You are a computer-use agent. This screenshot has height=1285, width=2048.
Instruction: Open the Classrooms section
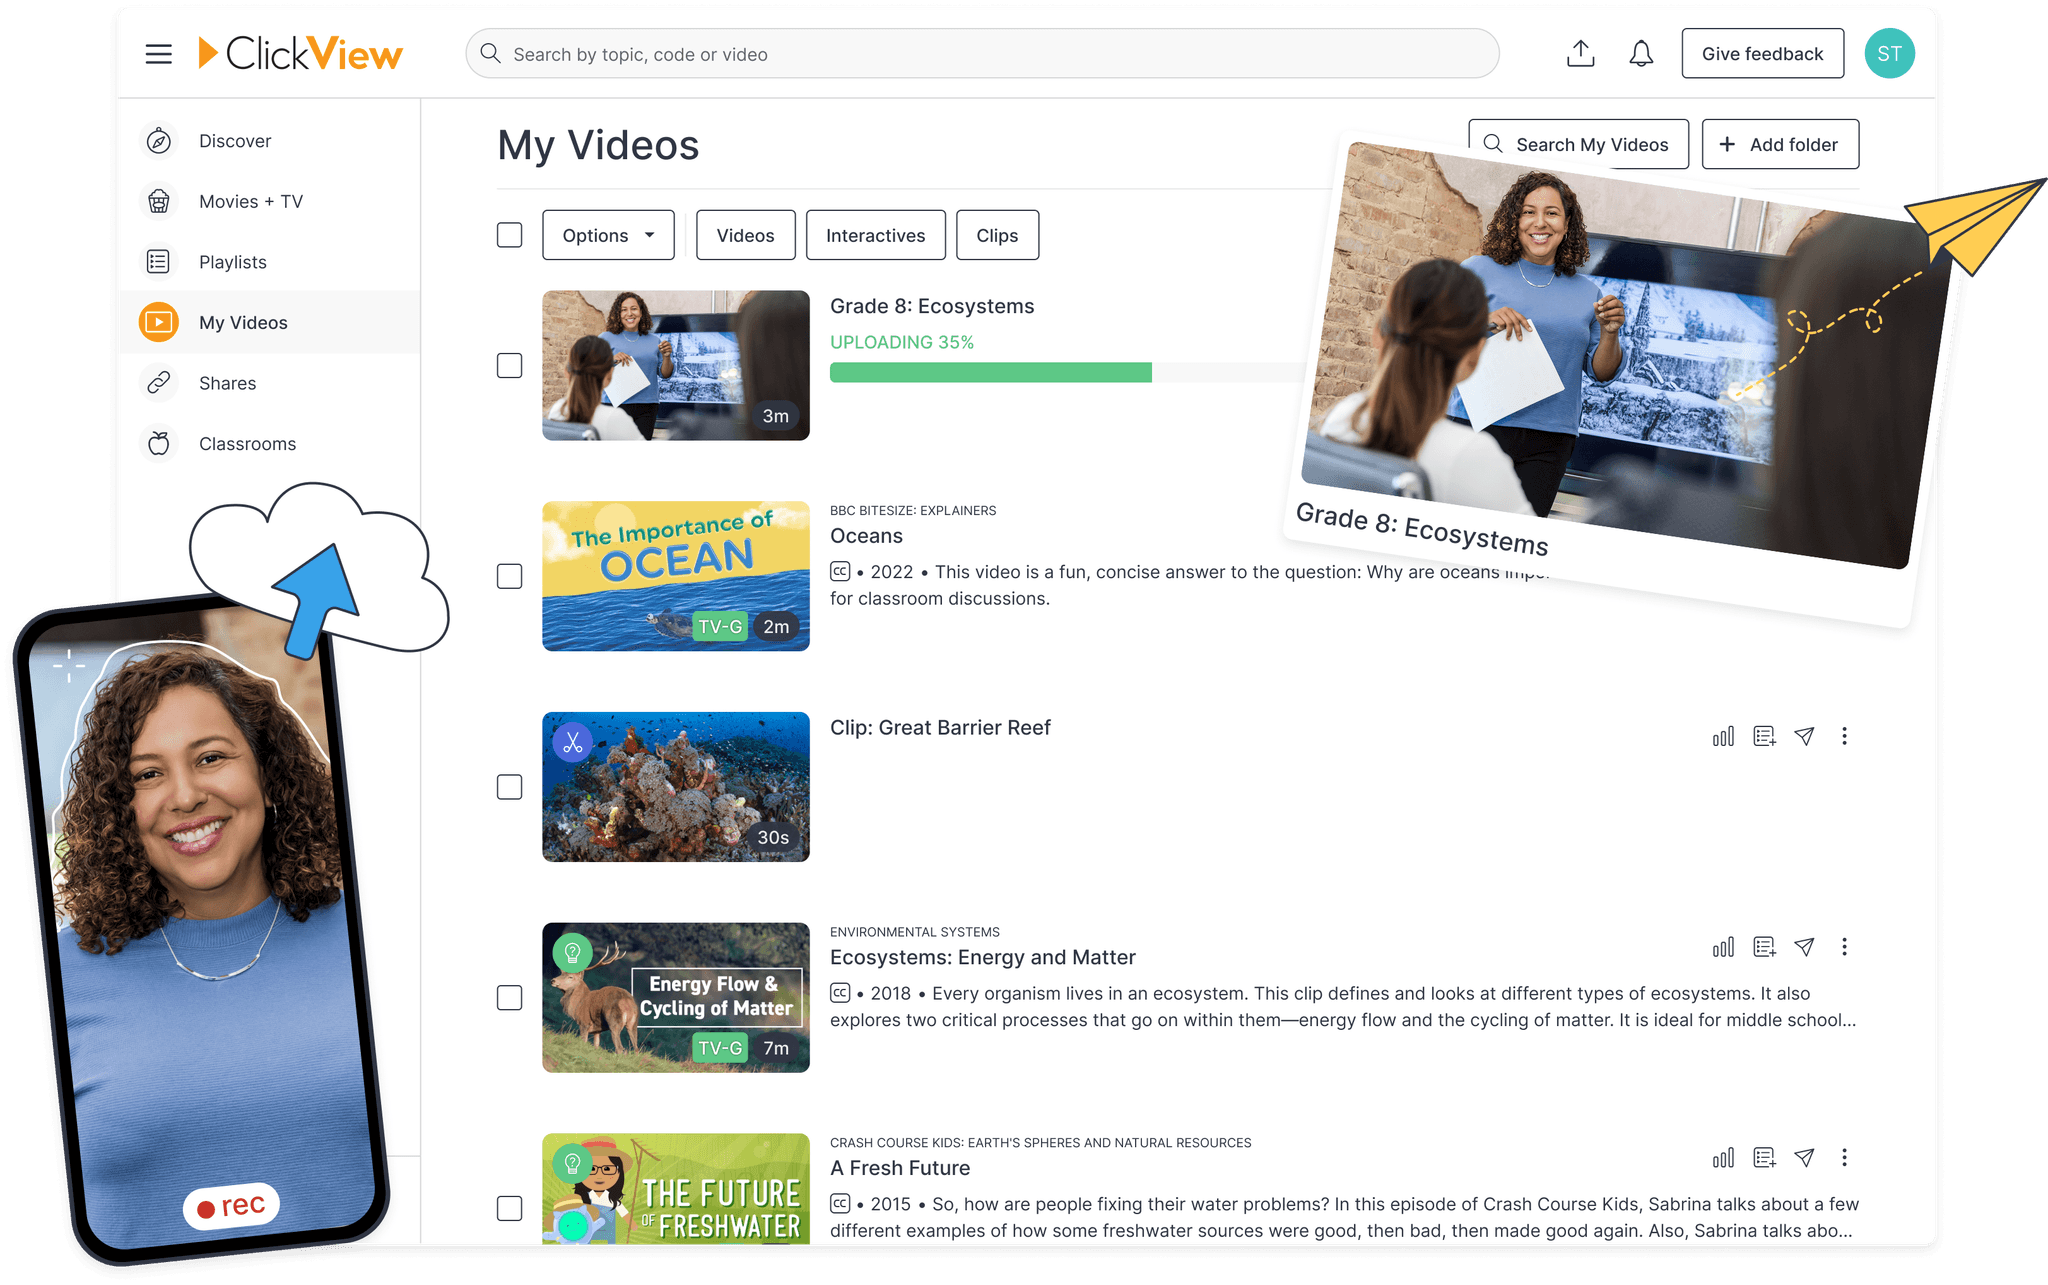(x=246, y=443)
